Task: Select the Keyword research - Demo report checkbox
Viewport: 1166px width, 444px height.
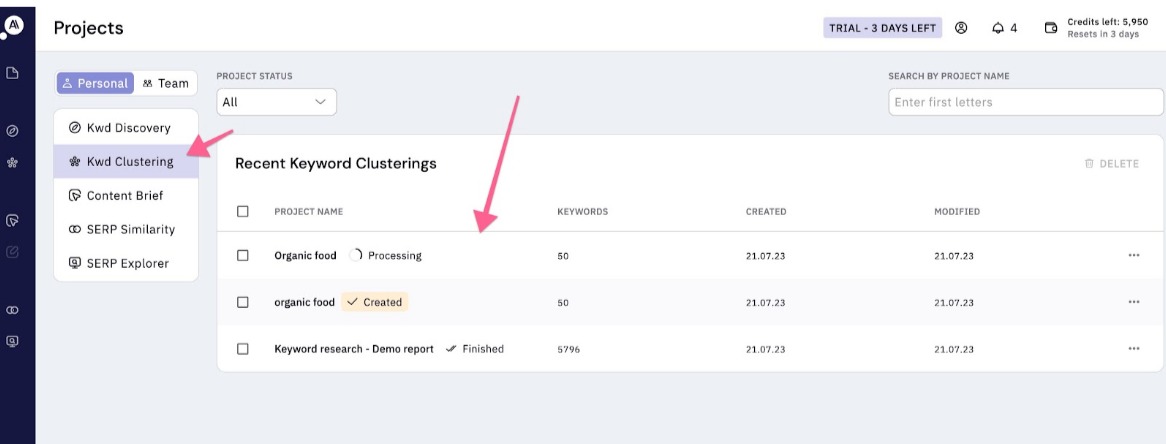Action: coord(243,349)
